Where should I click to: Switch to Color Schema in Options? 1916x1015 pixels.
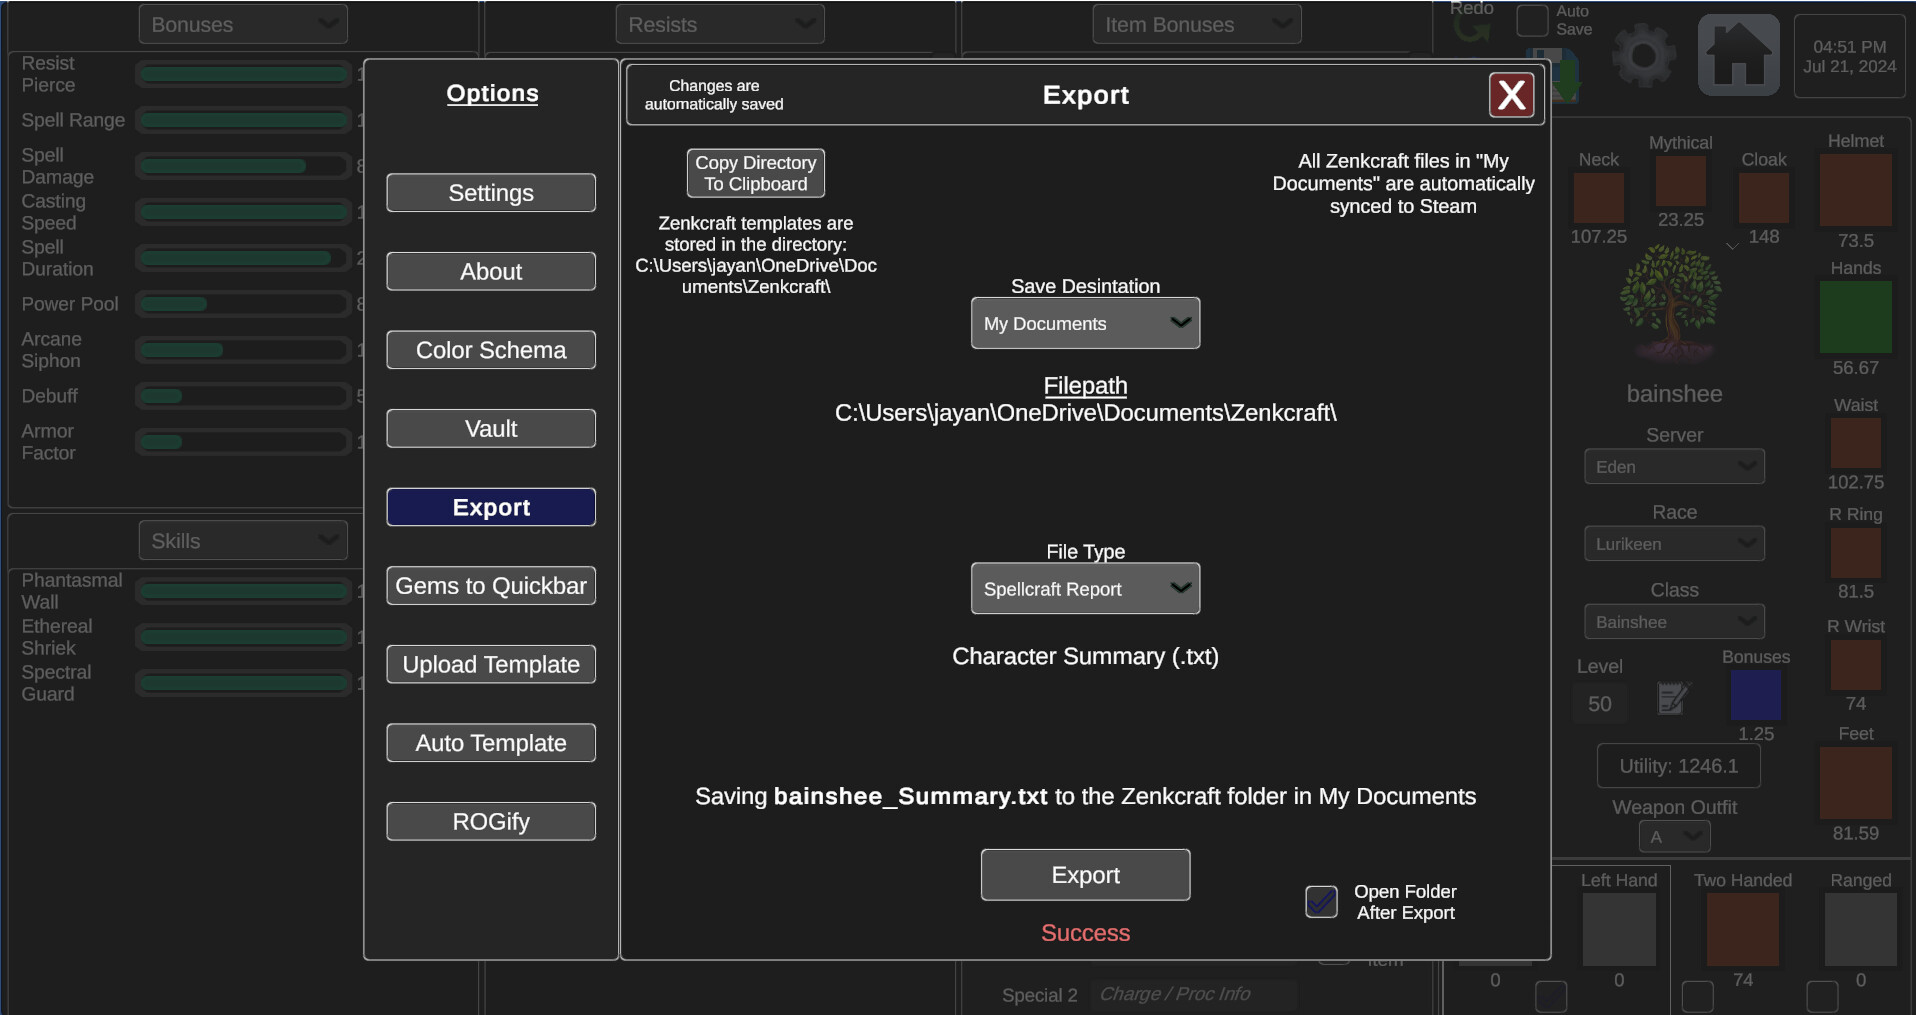tap(490, 350)
